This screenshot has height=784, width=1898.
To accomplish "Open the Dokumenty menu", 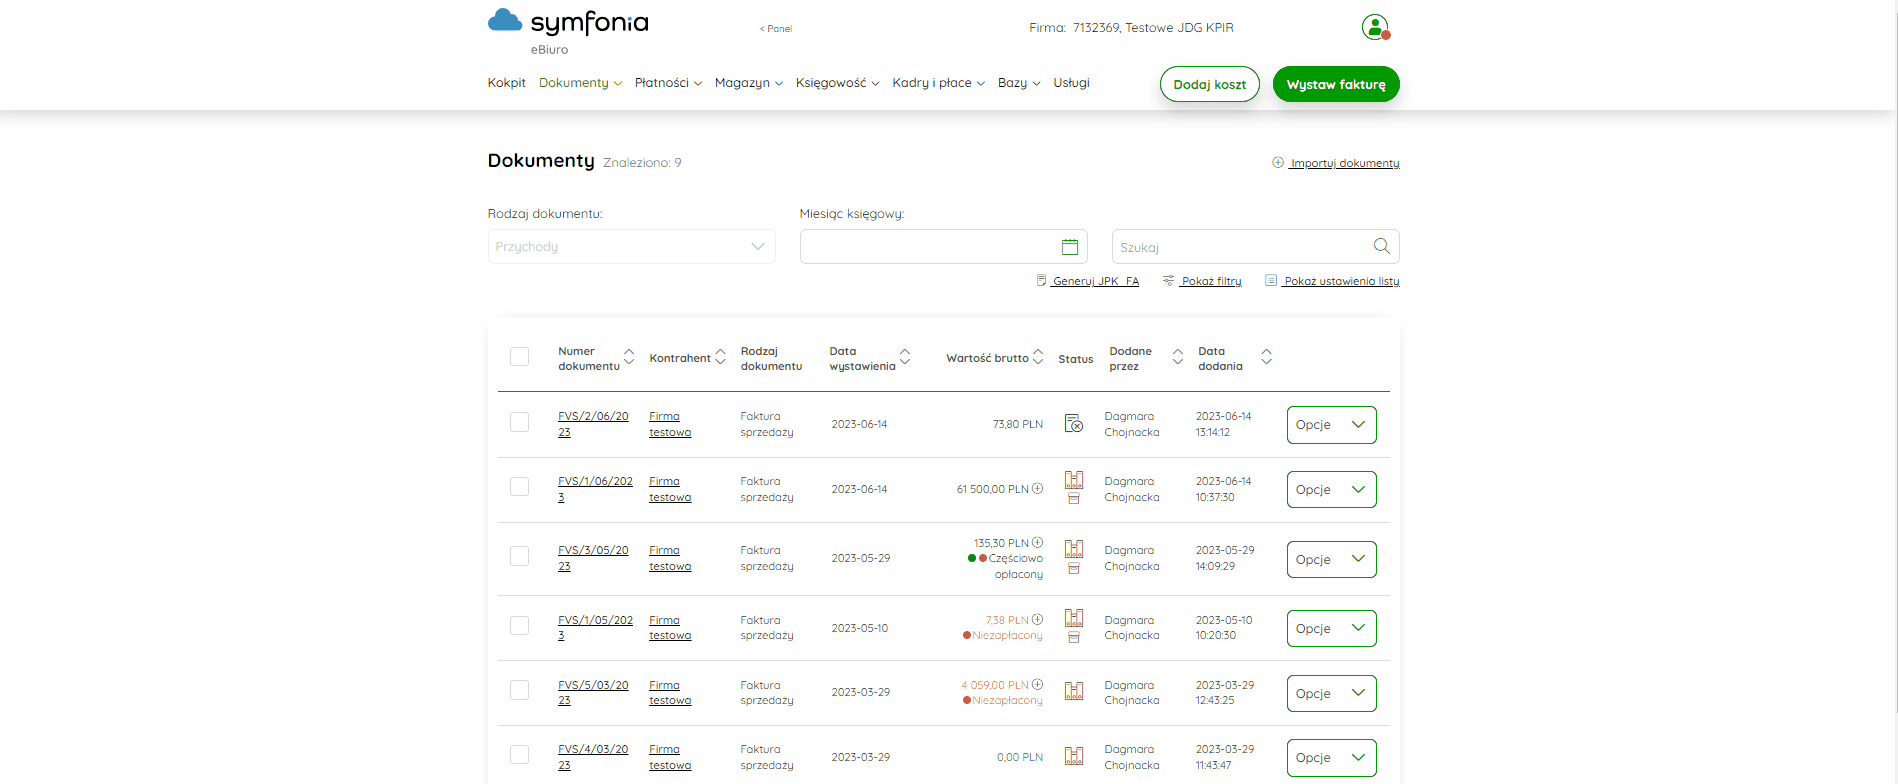I will 580,83.
